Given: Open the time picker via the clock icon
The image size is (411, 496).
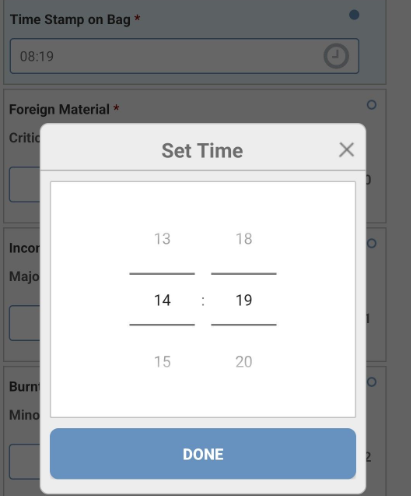Looking at the screenshot, I should [x=336, y=56].
